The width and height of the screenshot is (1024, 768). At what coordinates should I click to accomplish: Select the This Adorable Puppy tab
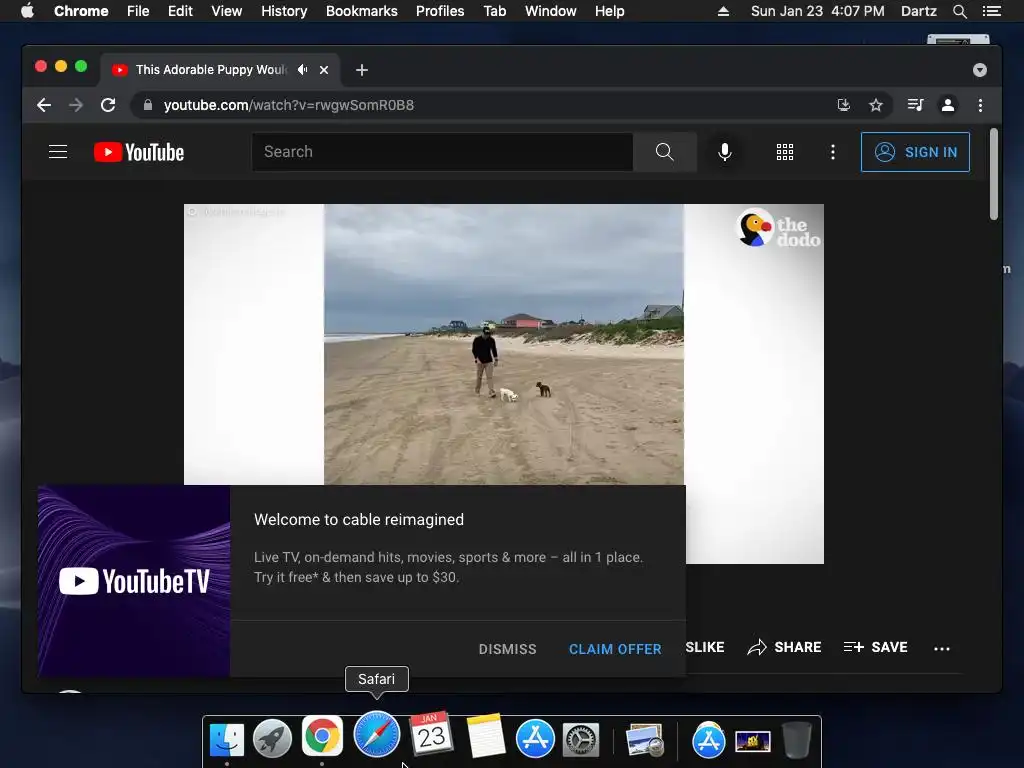(x=211, y=69)
